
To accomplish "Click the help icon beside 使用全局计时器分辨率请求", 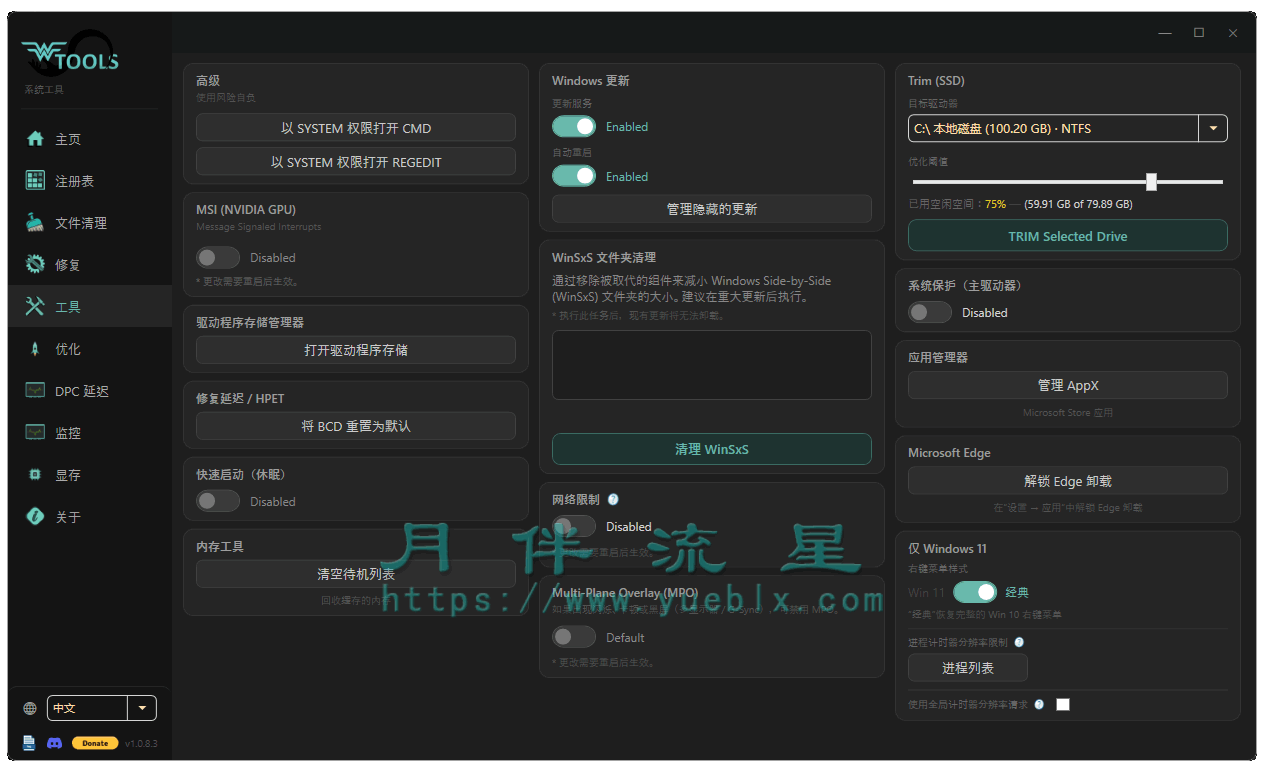I will (x=1039, y=704).
